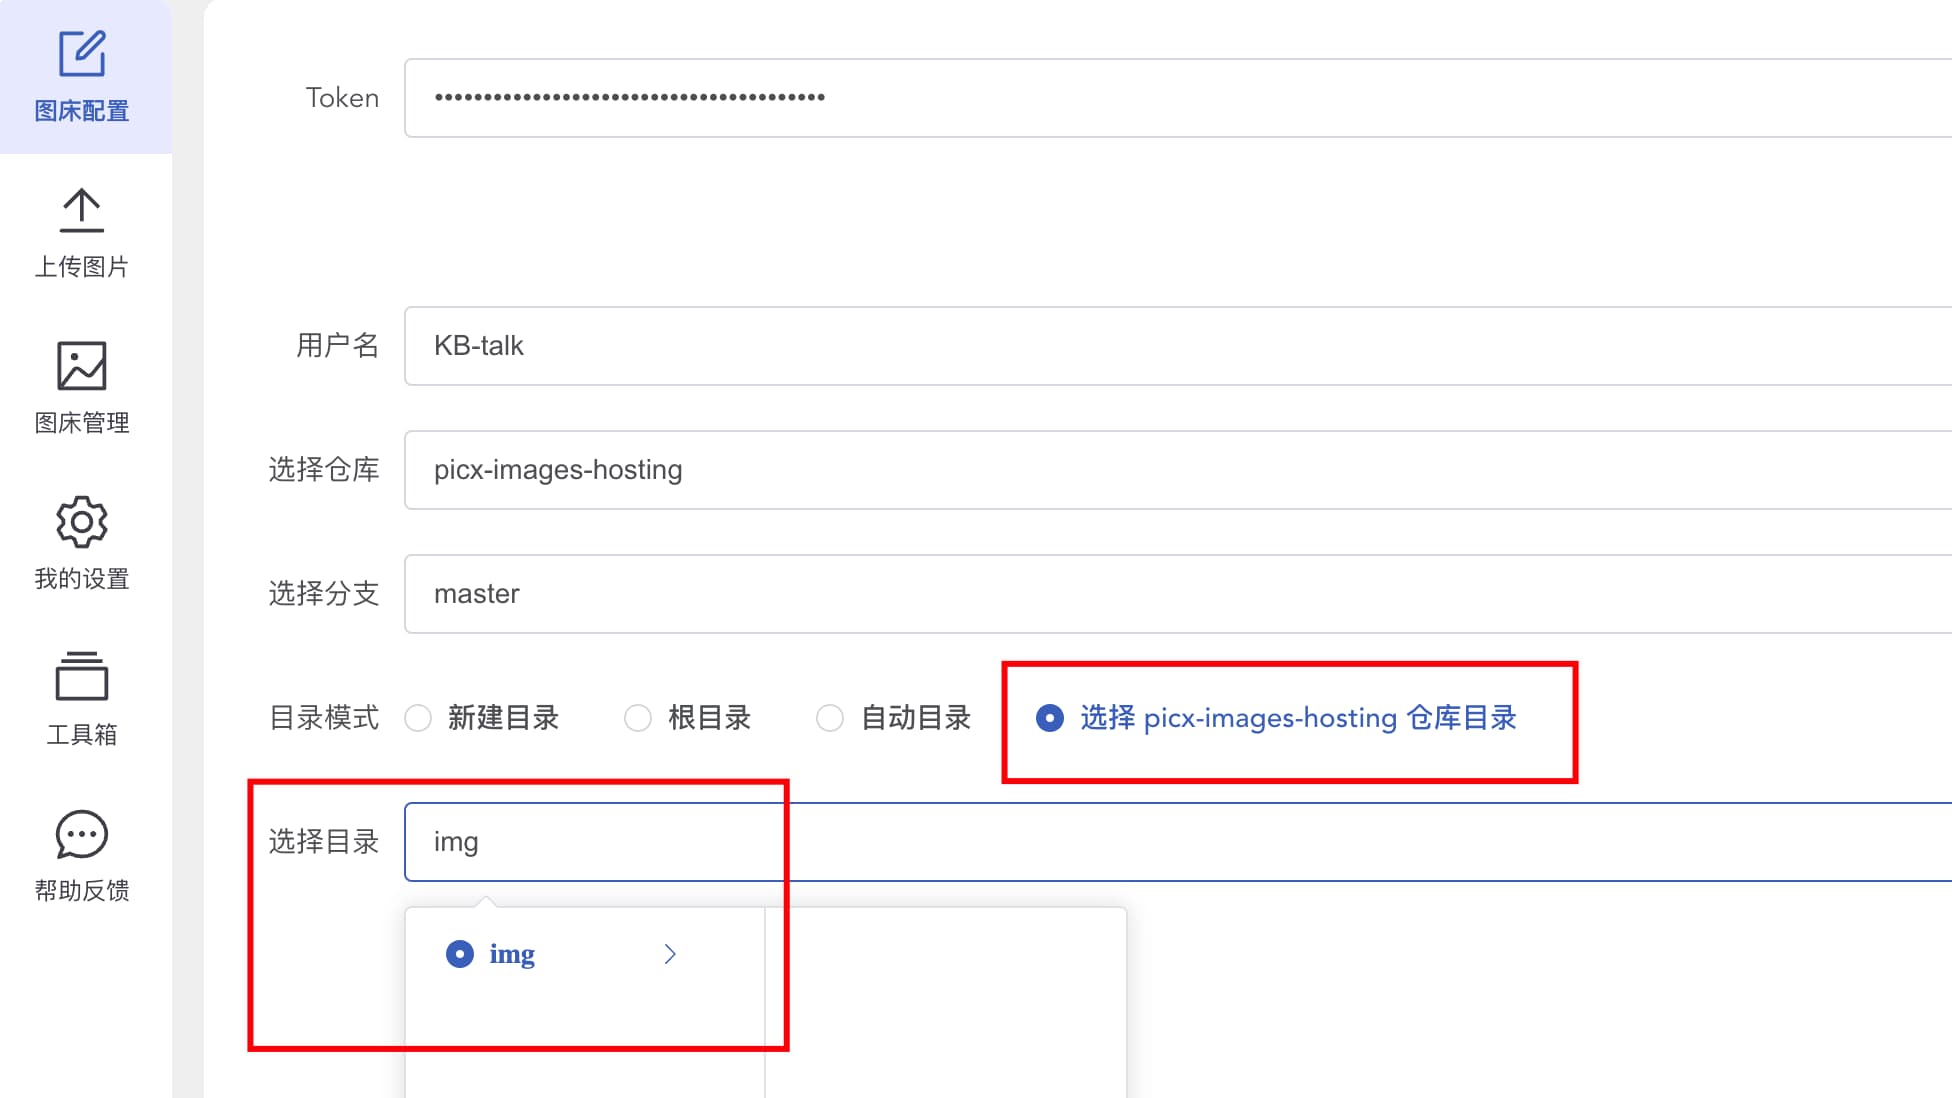The image size is (1952, 1098).
Task: Open 选择仓库 dropdown with picx-images-hosting
Action: point(1100,470)
